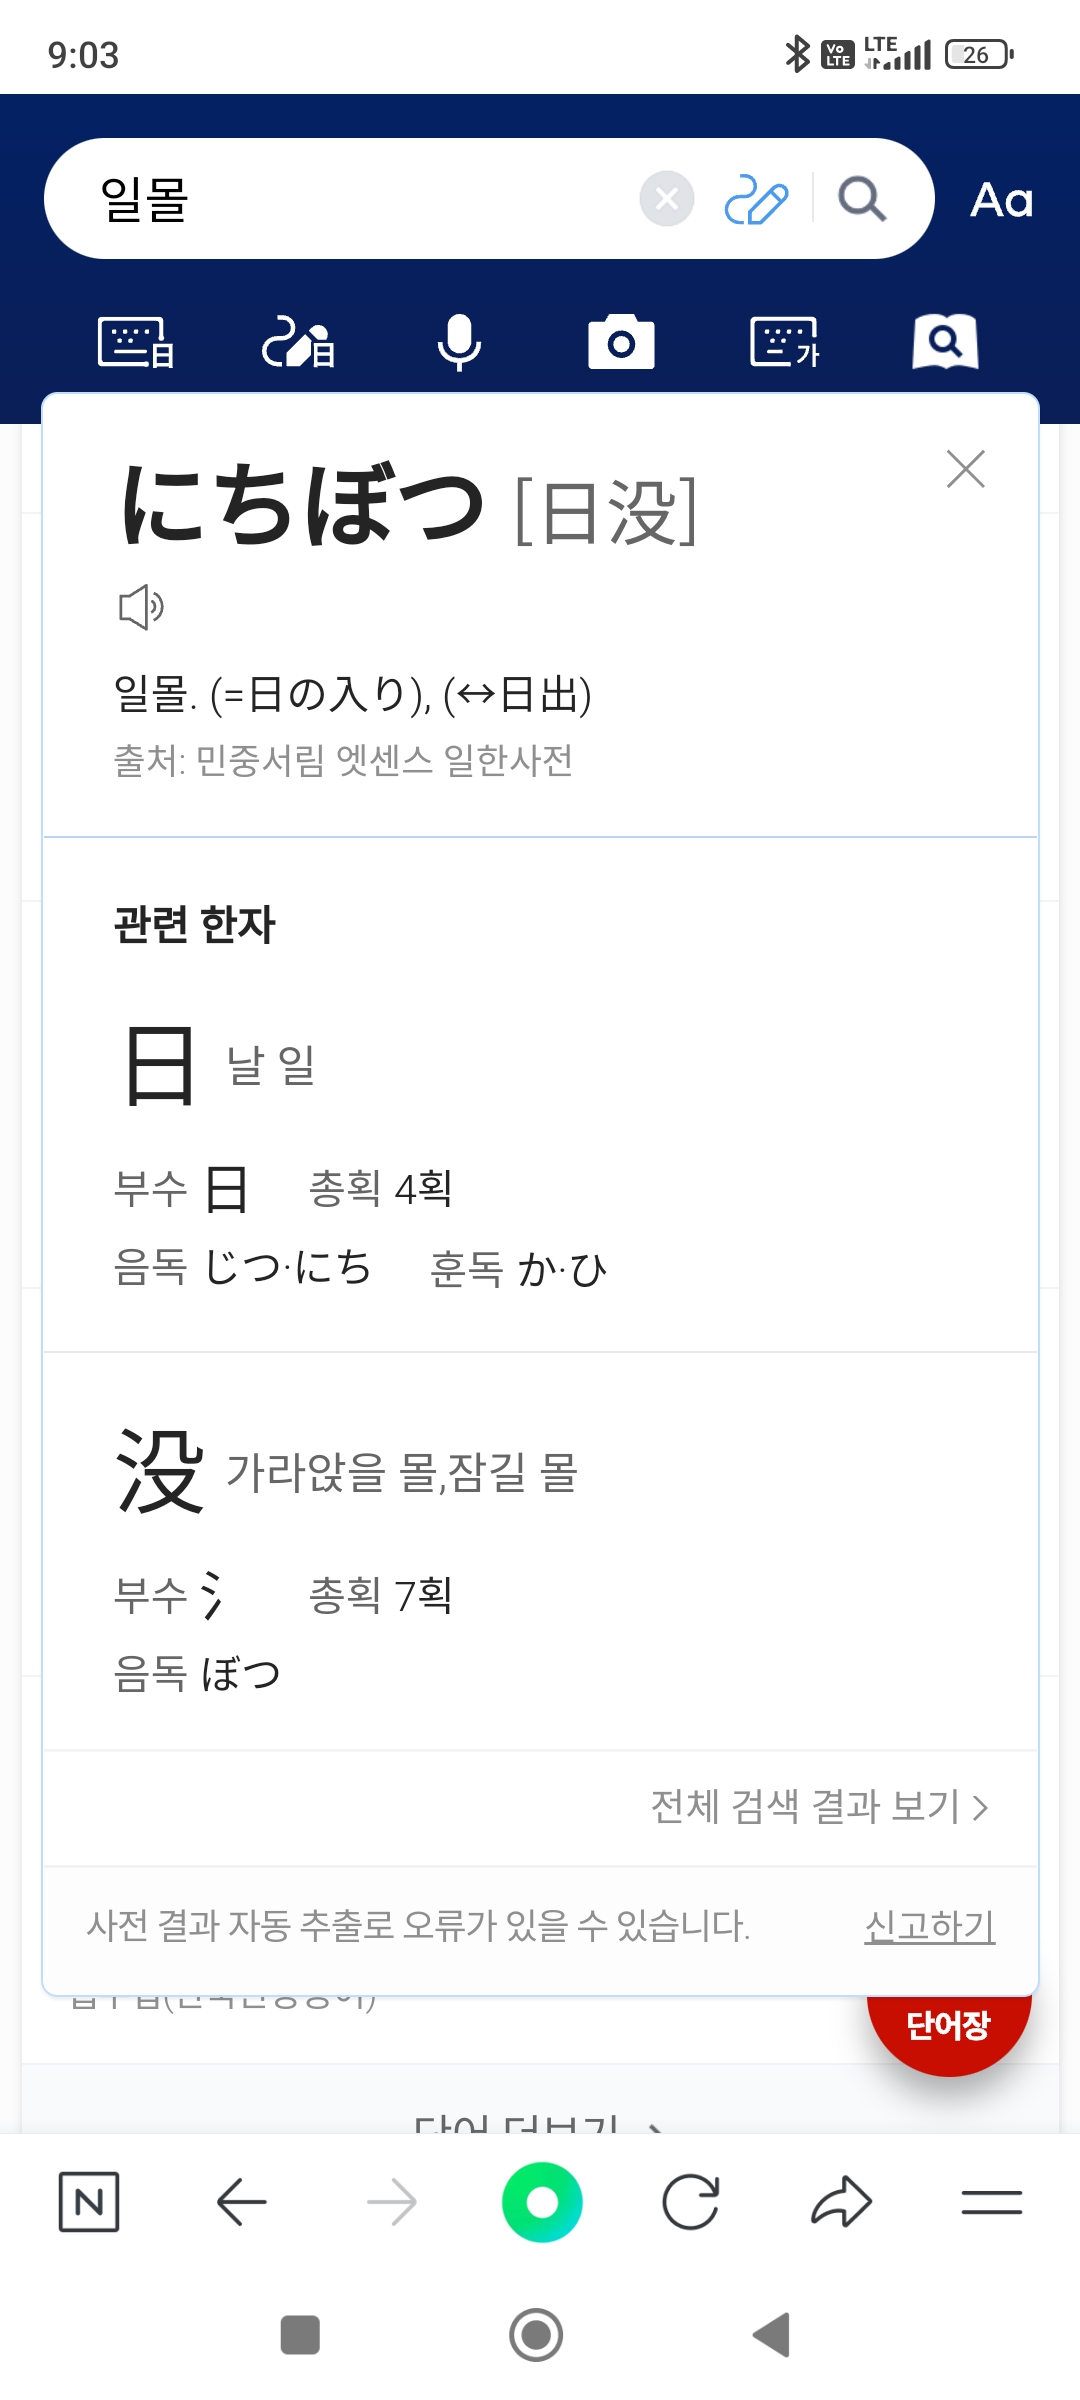1080x2400 pixels.
Task: Open Japanese handwriting recognition tool
Action: click(298, 343)
